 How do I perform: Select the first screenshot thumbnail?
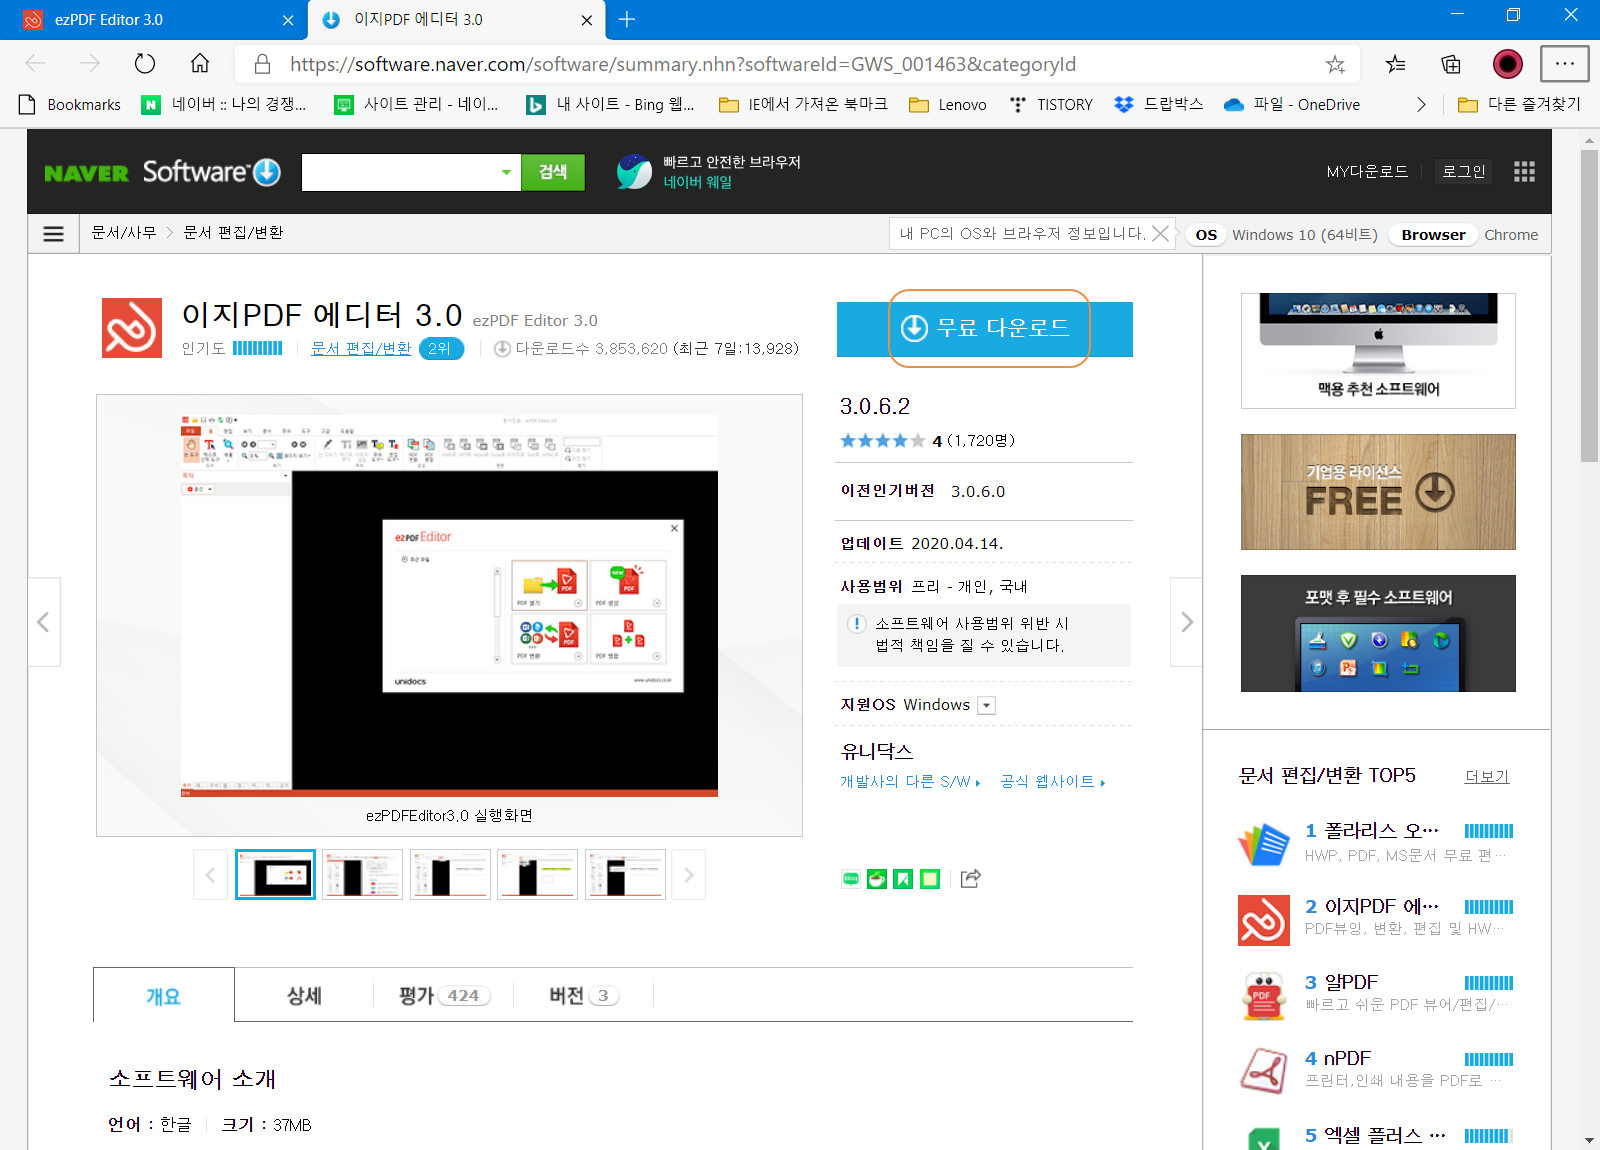(275, 875)
